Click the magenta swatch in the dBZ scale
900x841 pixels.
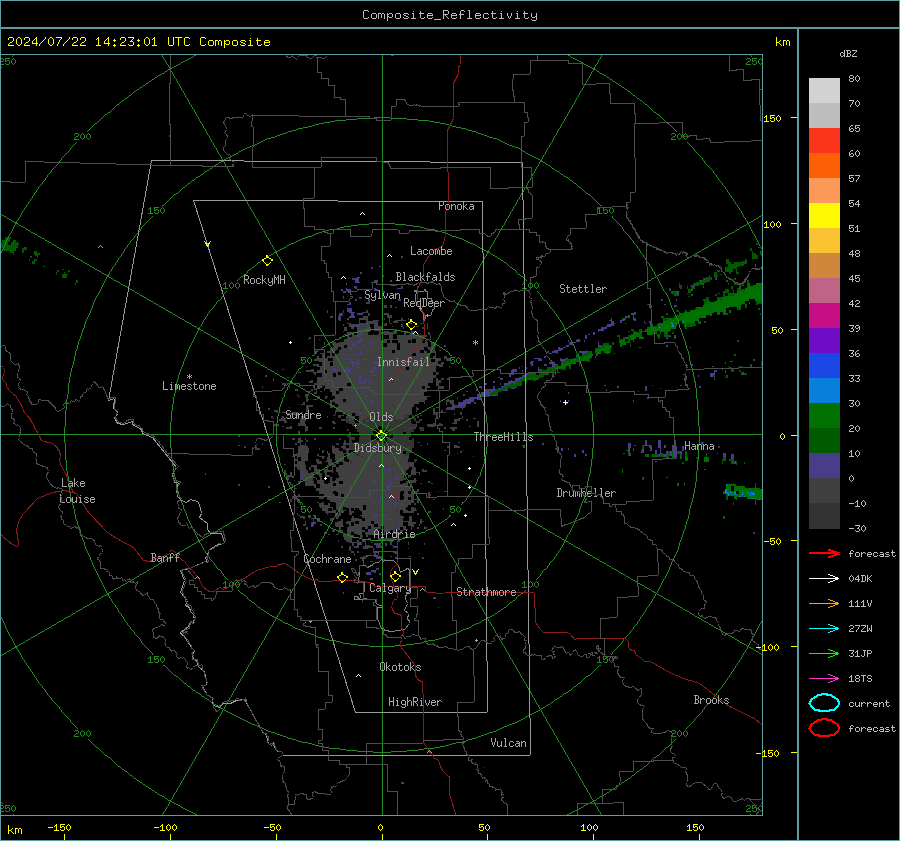click(x=824, y=315)
